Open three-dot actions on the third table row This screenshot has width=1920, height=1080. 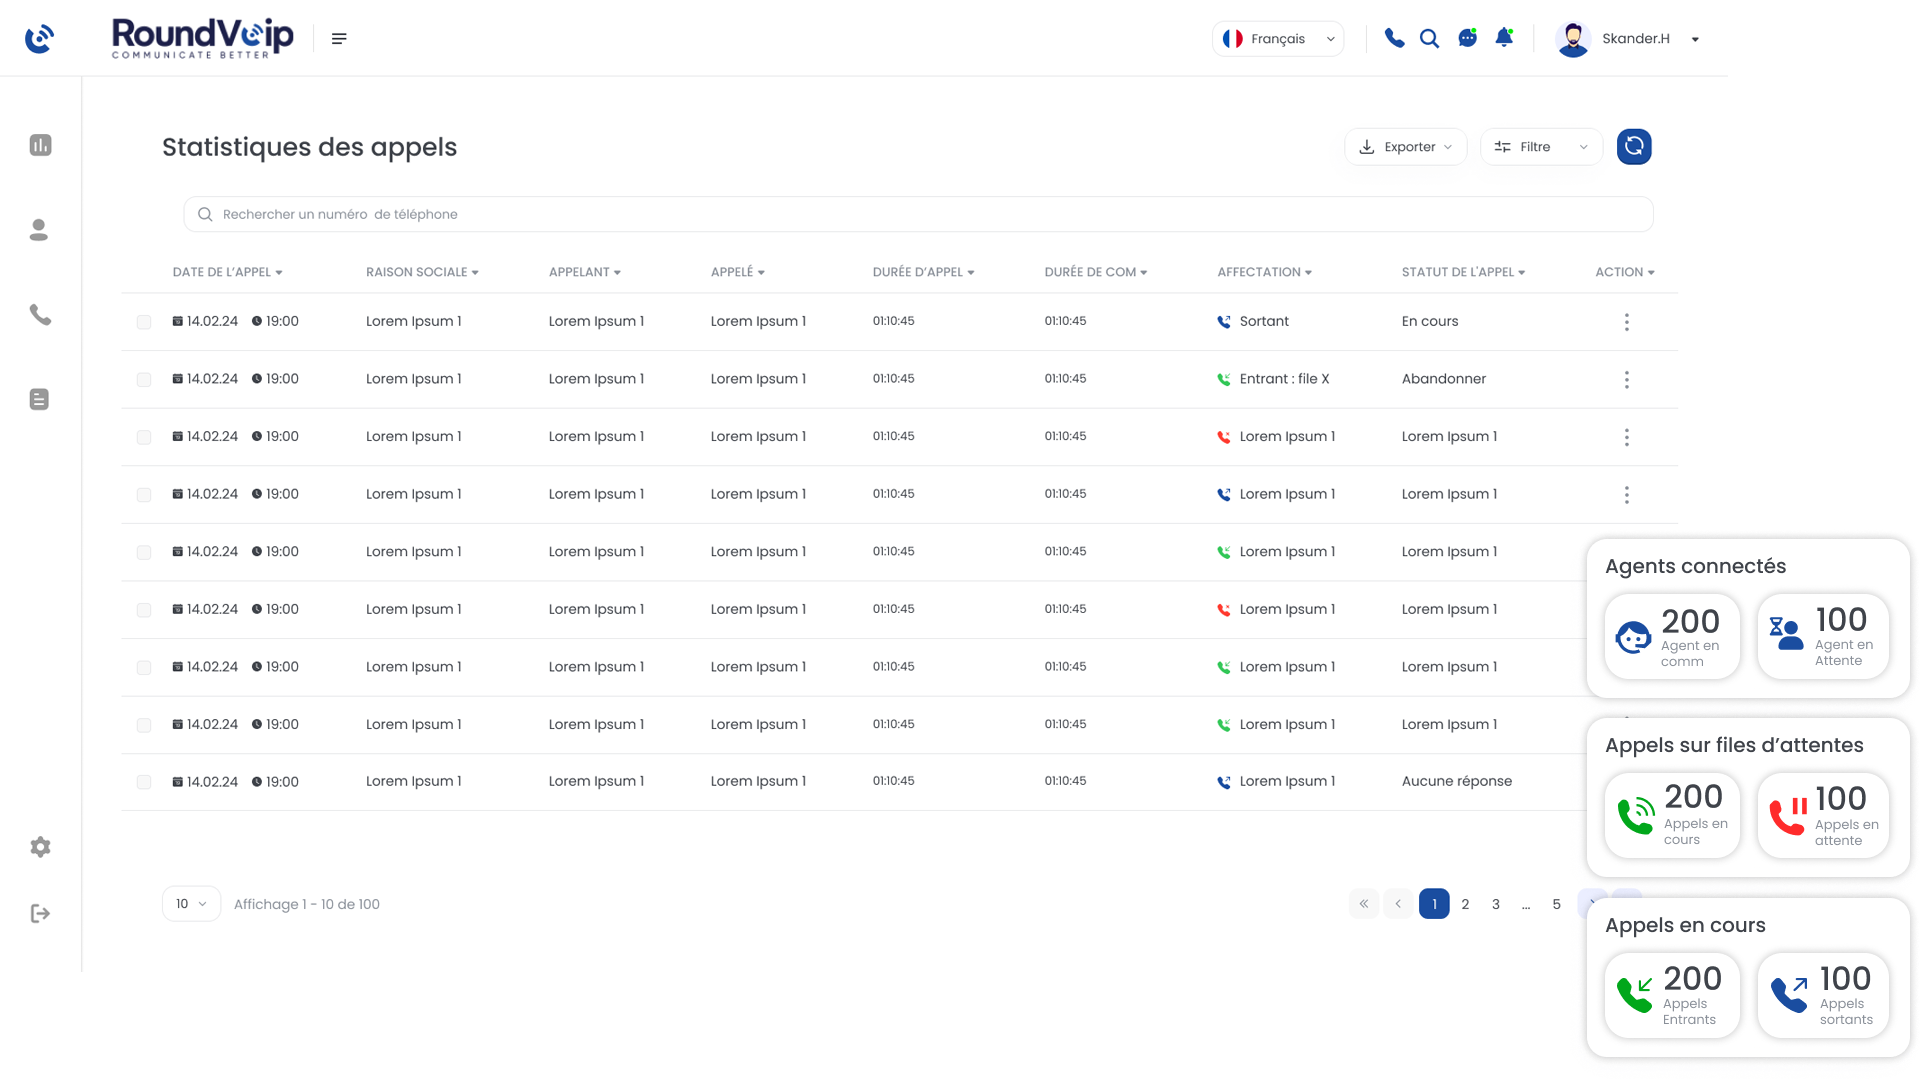(1627, 437)
